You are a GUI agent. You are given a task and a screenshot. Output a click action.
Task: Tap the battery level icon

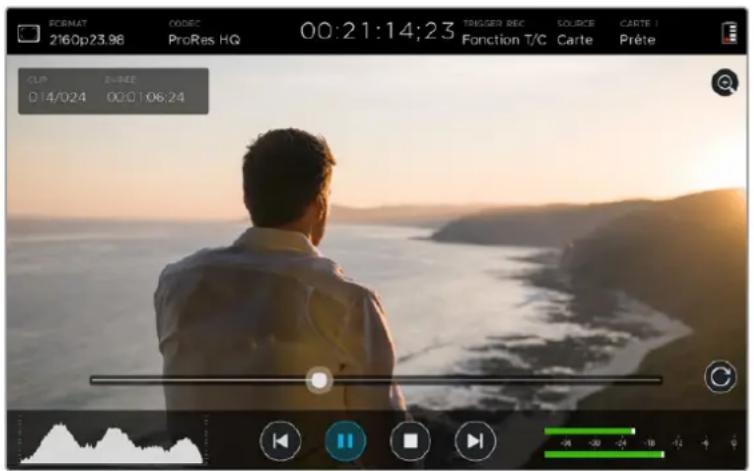pyautogui.click(x=729, y=33)
